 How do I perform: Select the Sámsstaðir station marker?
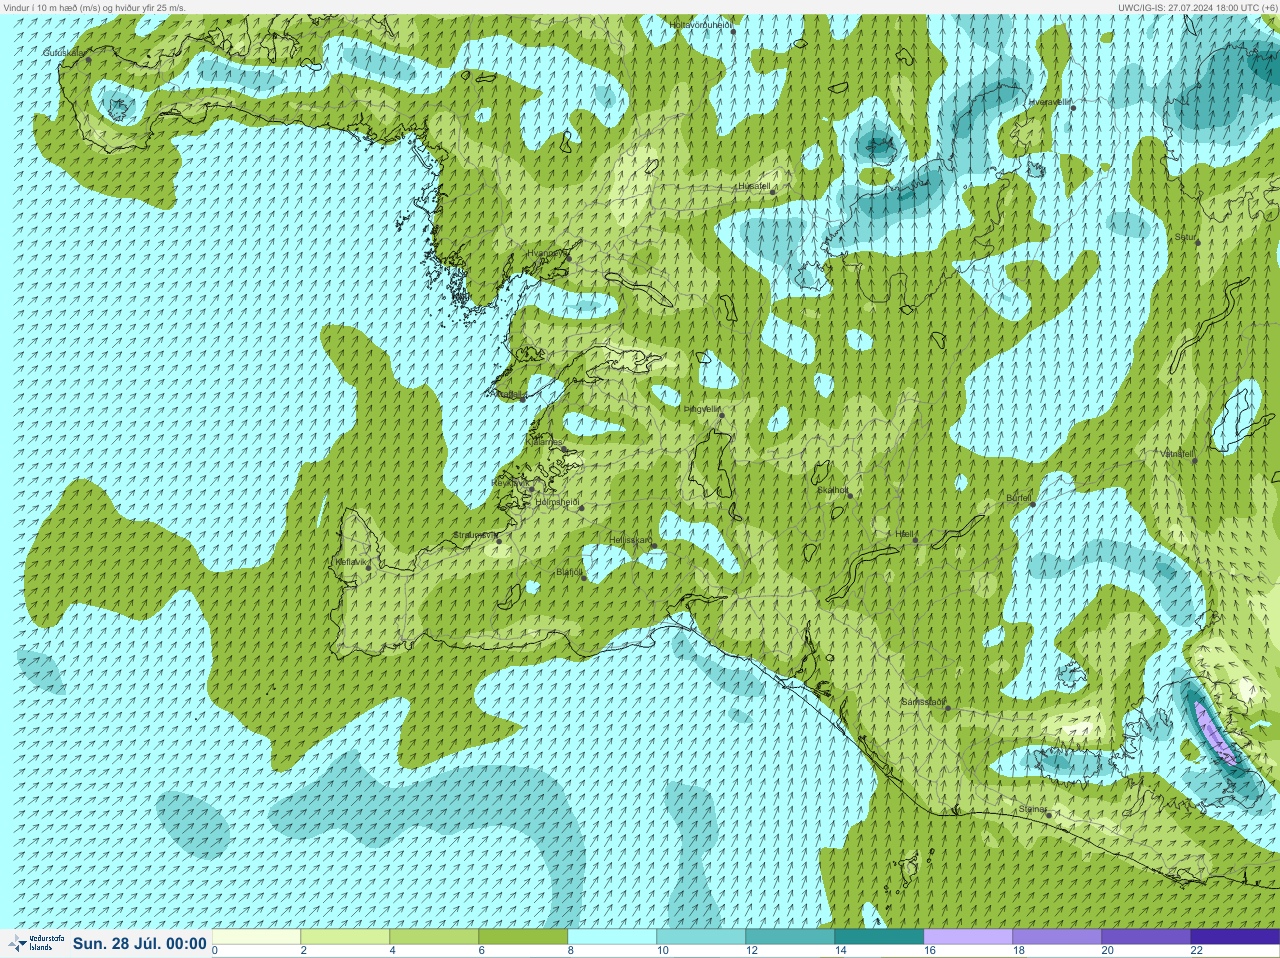point(947,708)
